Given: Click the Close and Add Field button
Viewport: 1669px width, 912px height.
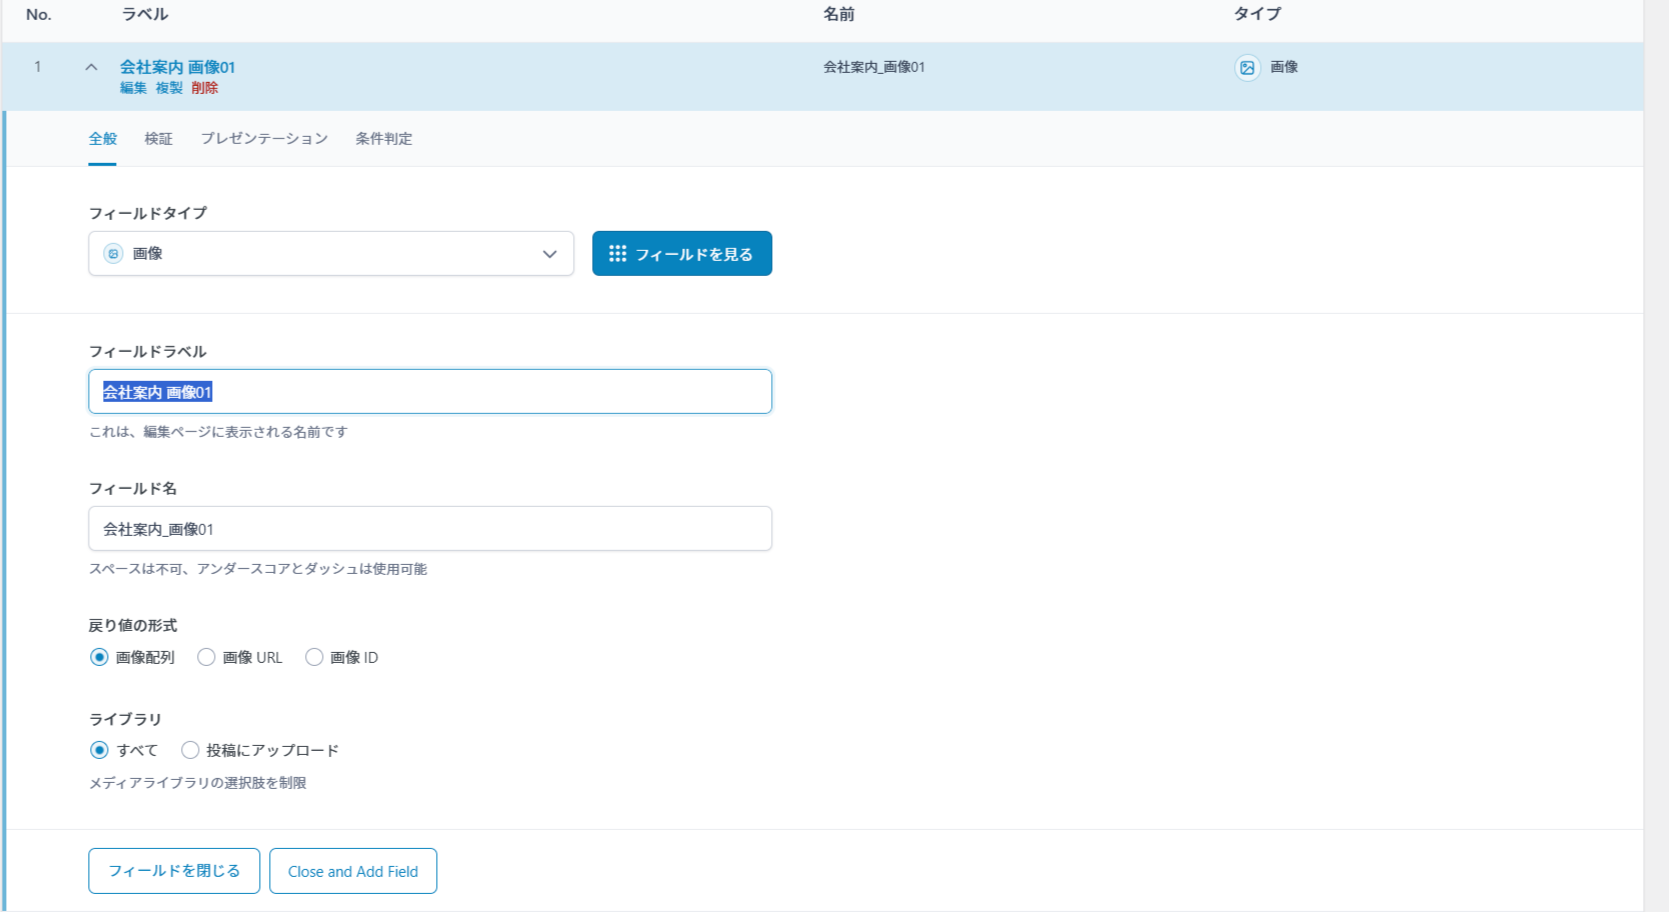Looking at the screenshot, I should [x=353, y=871].
